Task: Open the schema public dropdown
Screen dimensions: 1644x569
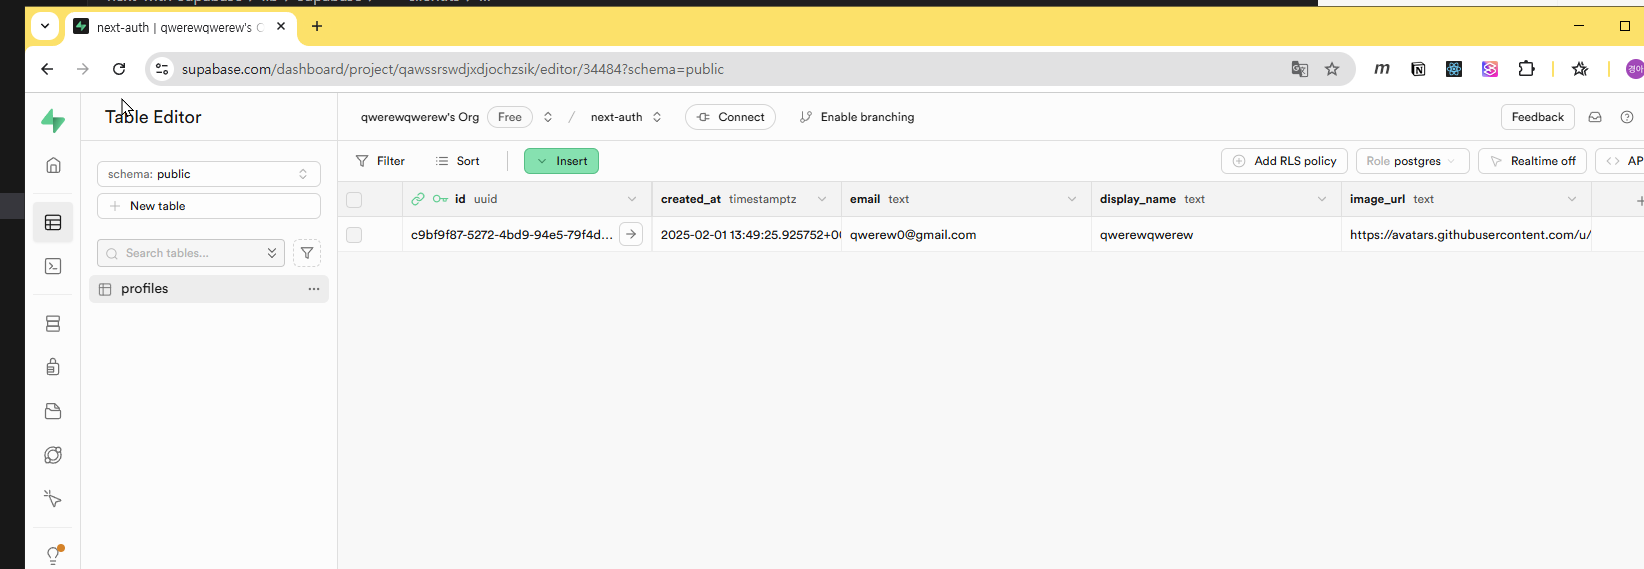Action: click(x=208, y=174)
